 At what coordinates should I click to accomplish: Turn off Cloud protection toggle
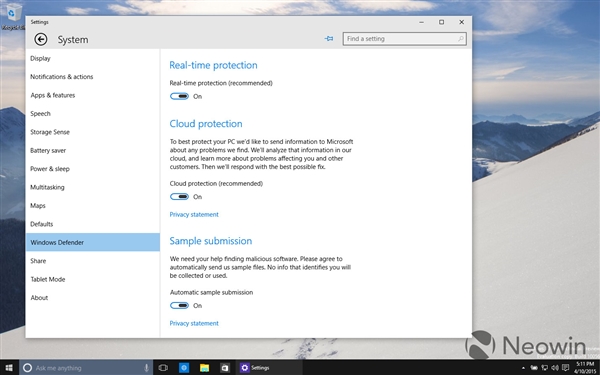179,197
